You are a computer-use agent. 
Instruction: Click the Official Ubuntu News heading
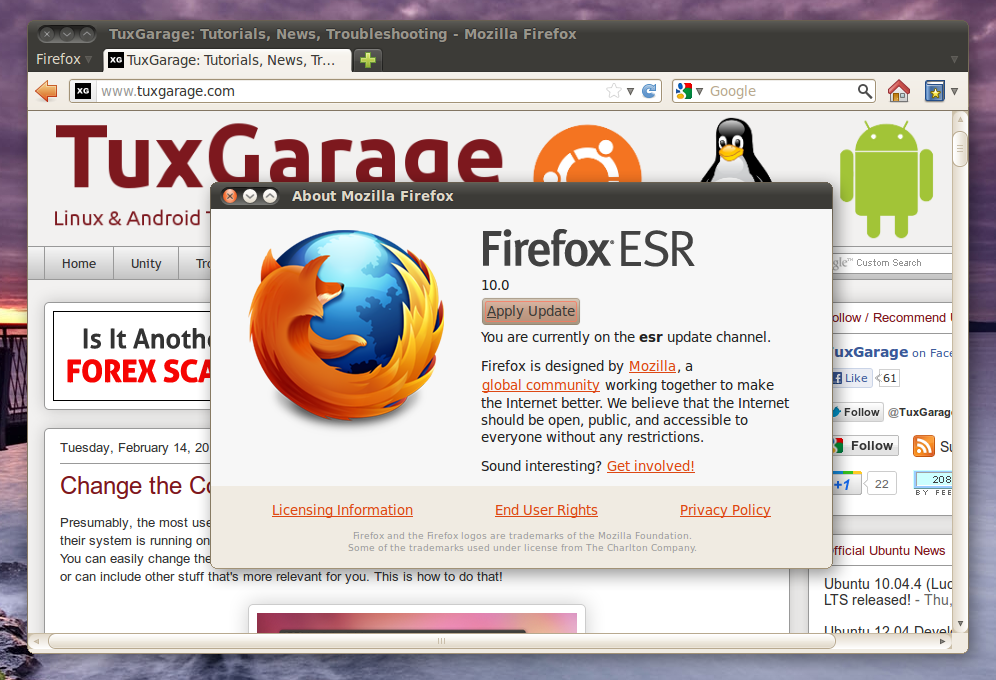pyautogui.click(x=889, y=550)
